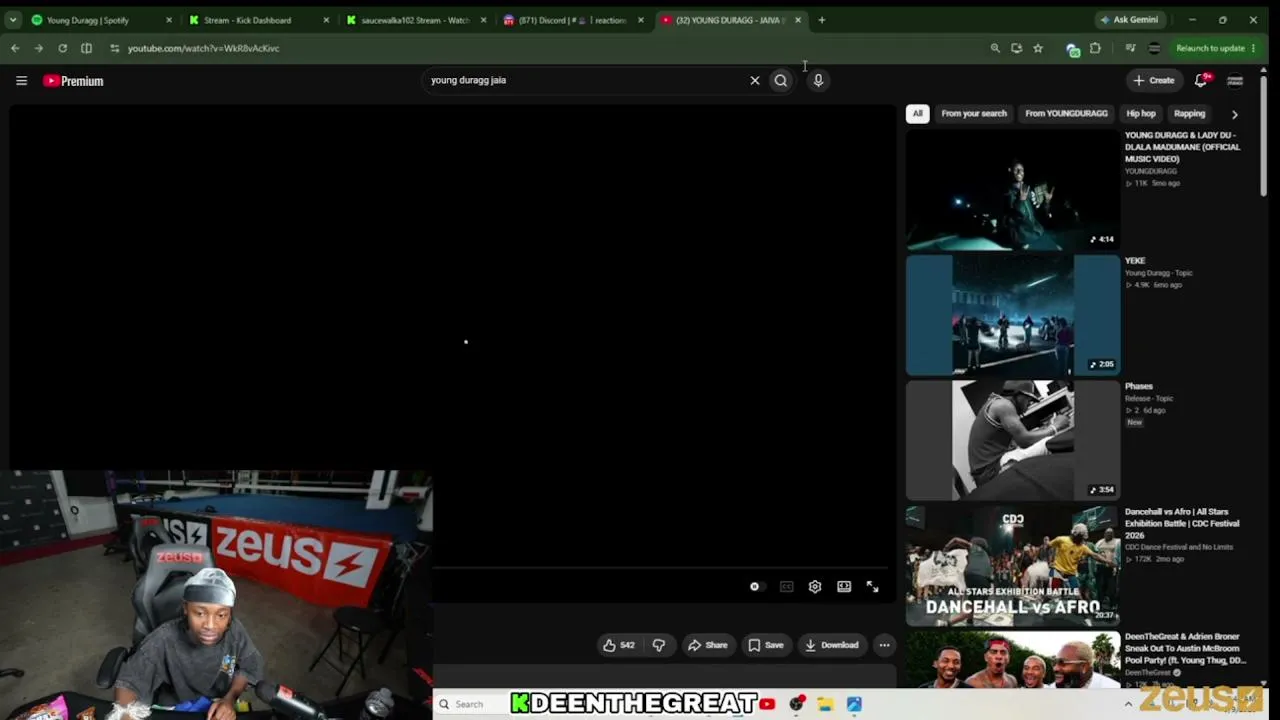Open the YouTube account avatar menu

(x=1235, y=80)
